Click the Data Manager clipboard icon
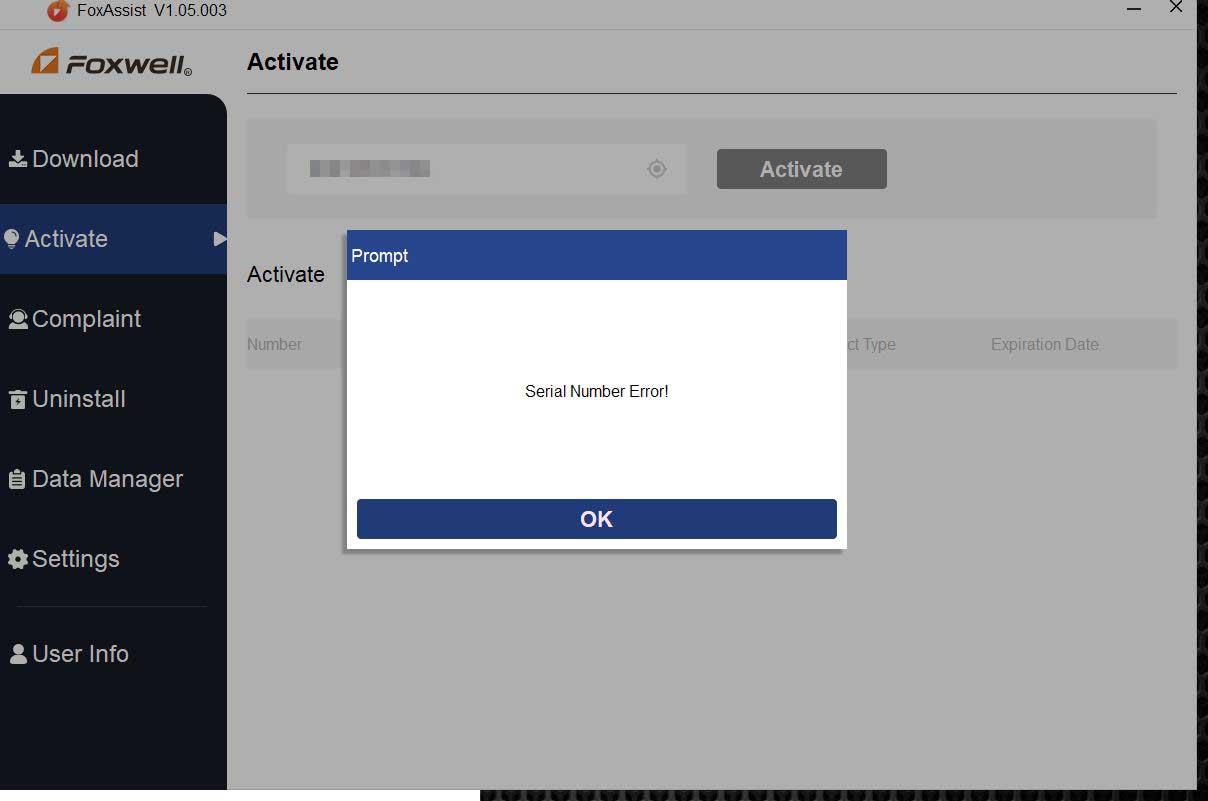 pos(18,479)
